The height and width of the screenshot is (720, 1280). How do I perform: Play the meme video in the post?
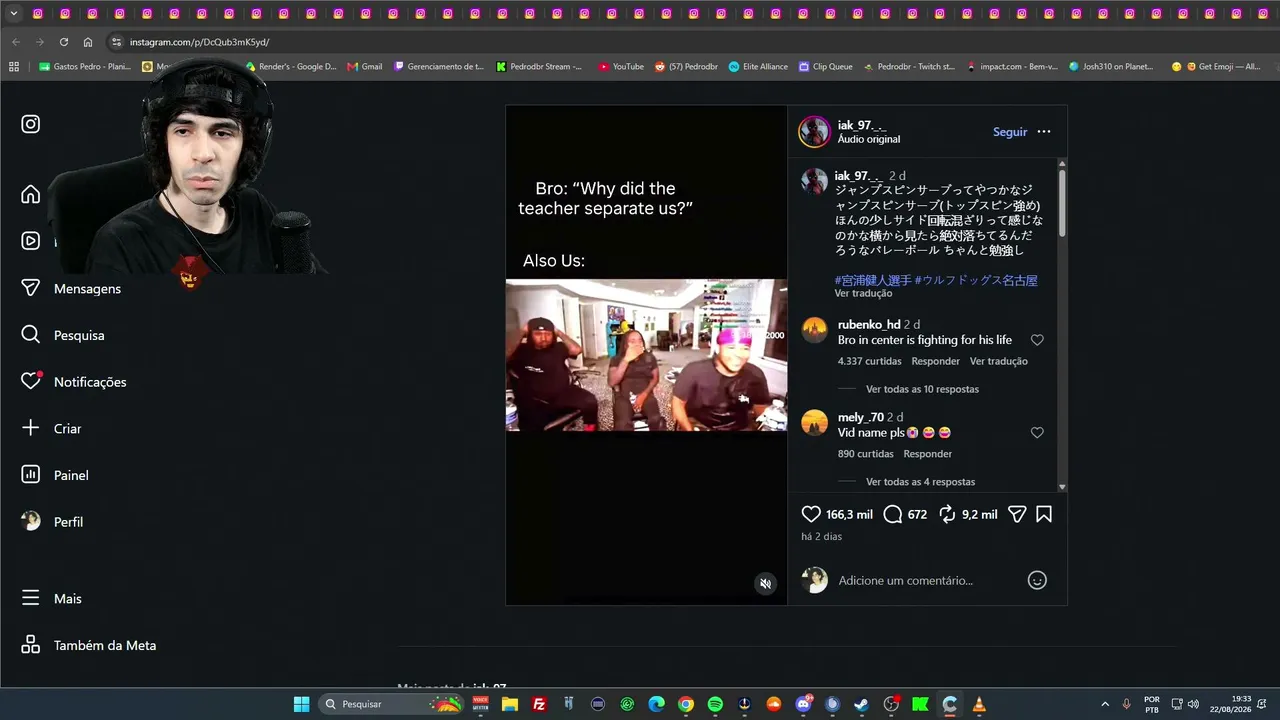646,355
